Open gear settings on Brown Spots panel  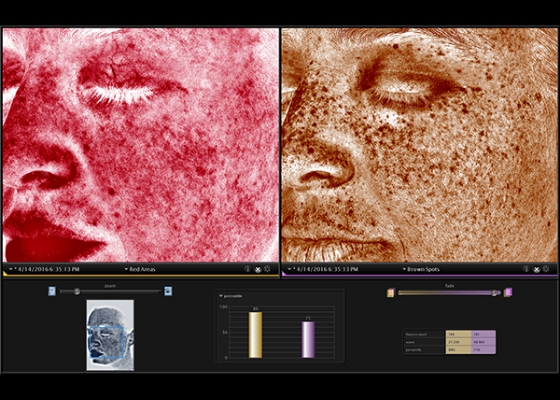pyautogui.click(x=545, y=269)
